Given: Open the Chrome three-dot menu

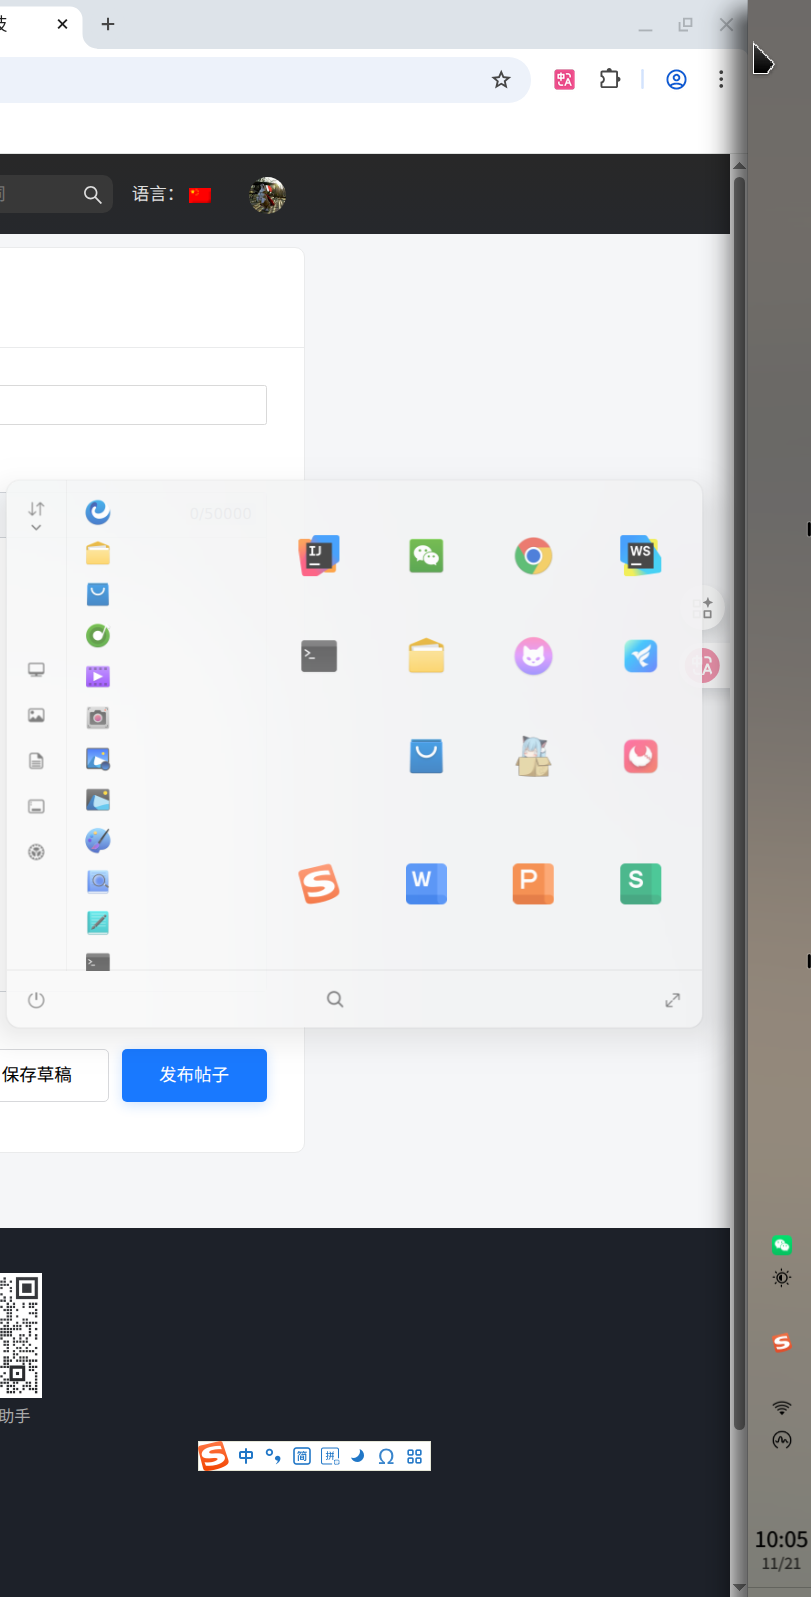Looking at the screenshot, I should (x=721, y=79).
